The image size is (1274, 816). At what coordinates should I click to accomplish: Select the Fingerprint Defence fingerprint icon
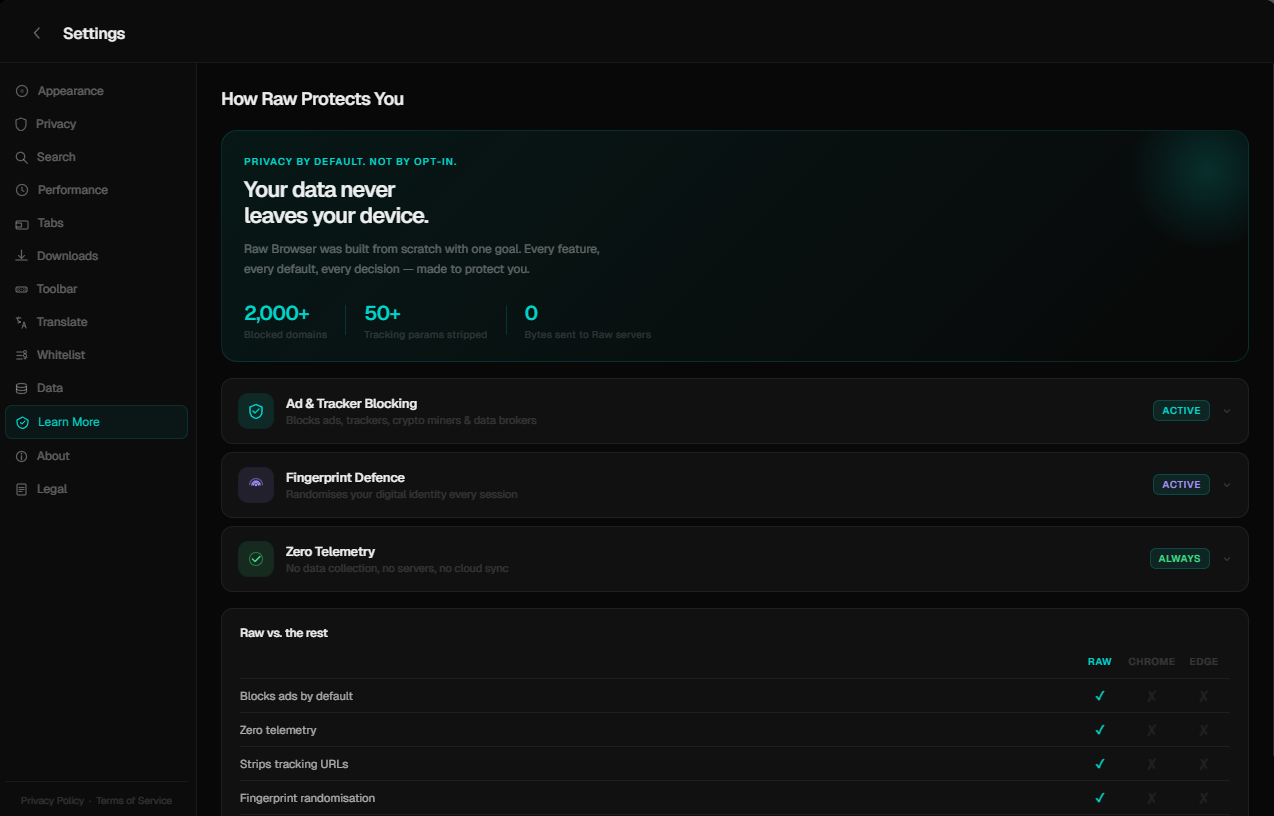256,484
